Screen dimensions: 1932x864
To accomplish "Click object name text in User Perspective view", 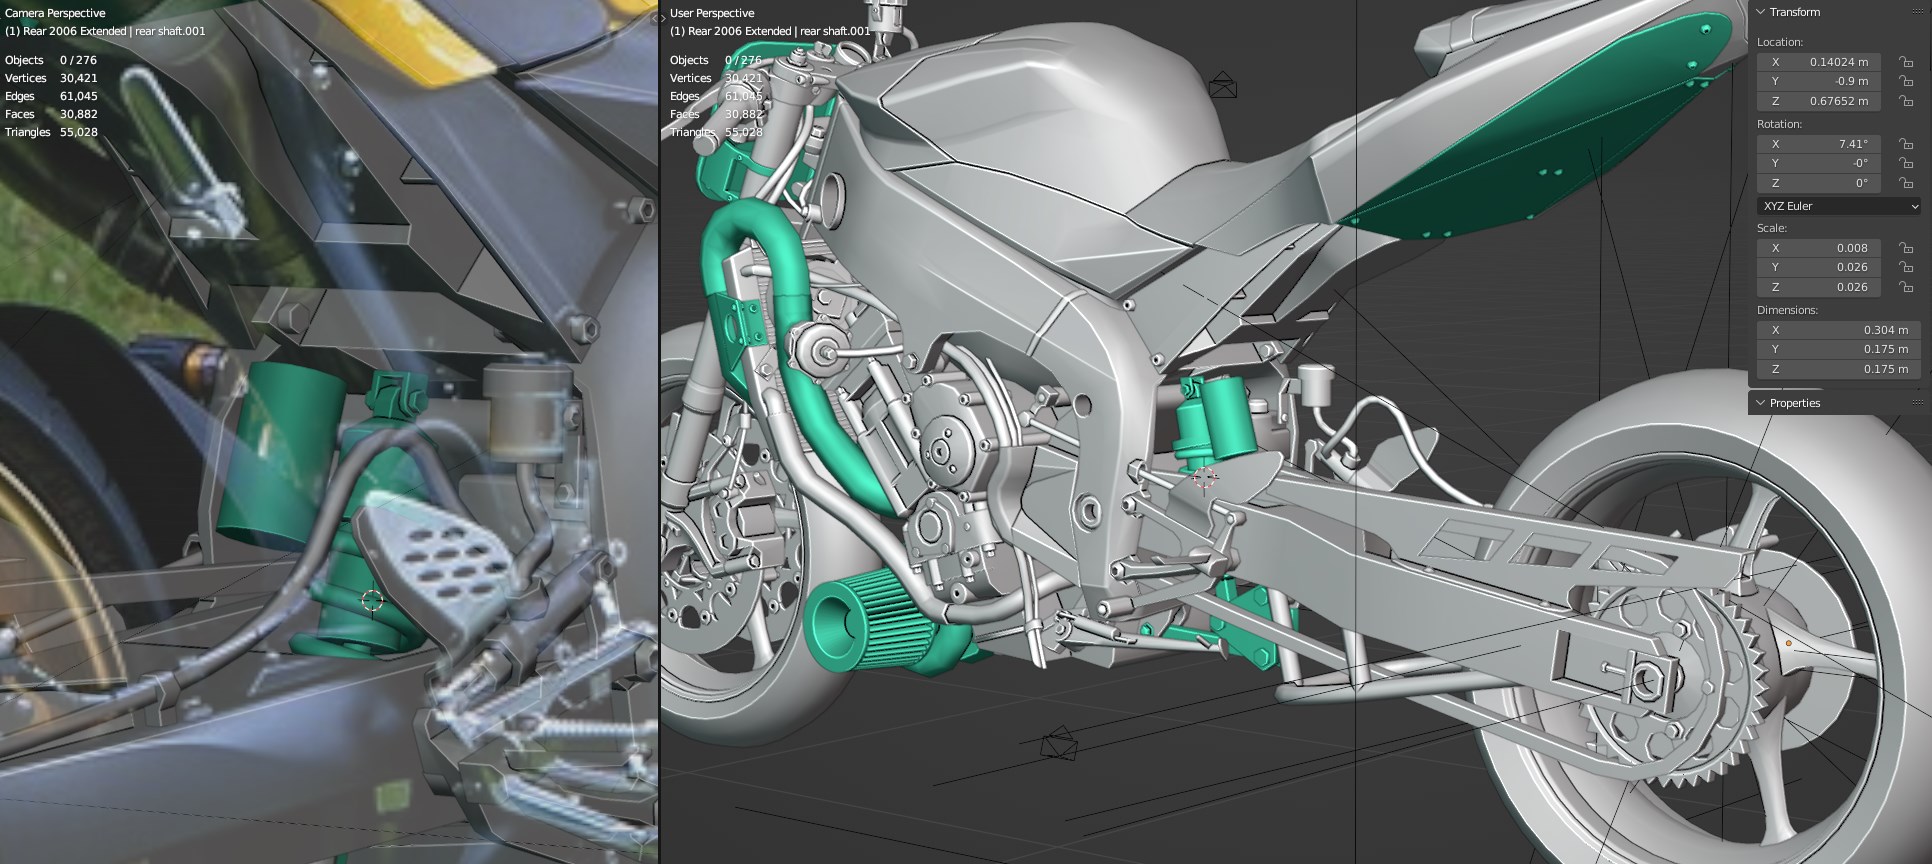I will [770, 31].
